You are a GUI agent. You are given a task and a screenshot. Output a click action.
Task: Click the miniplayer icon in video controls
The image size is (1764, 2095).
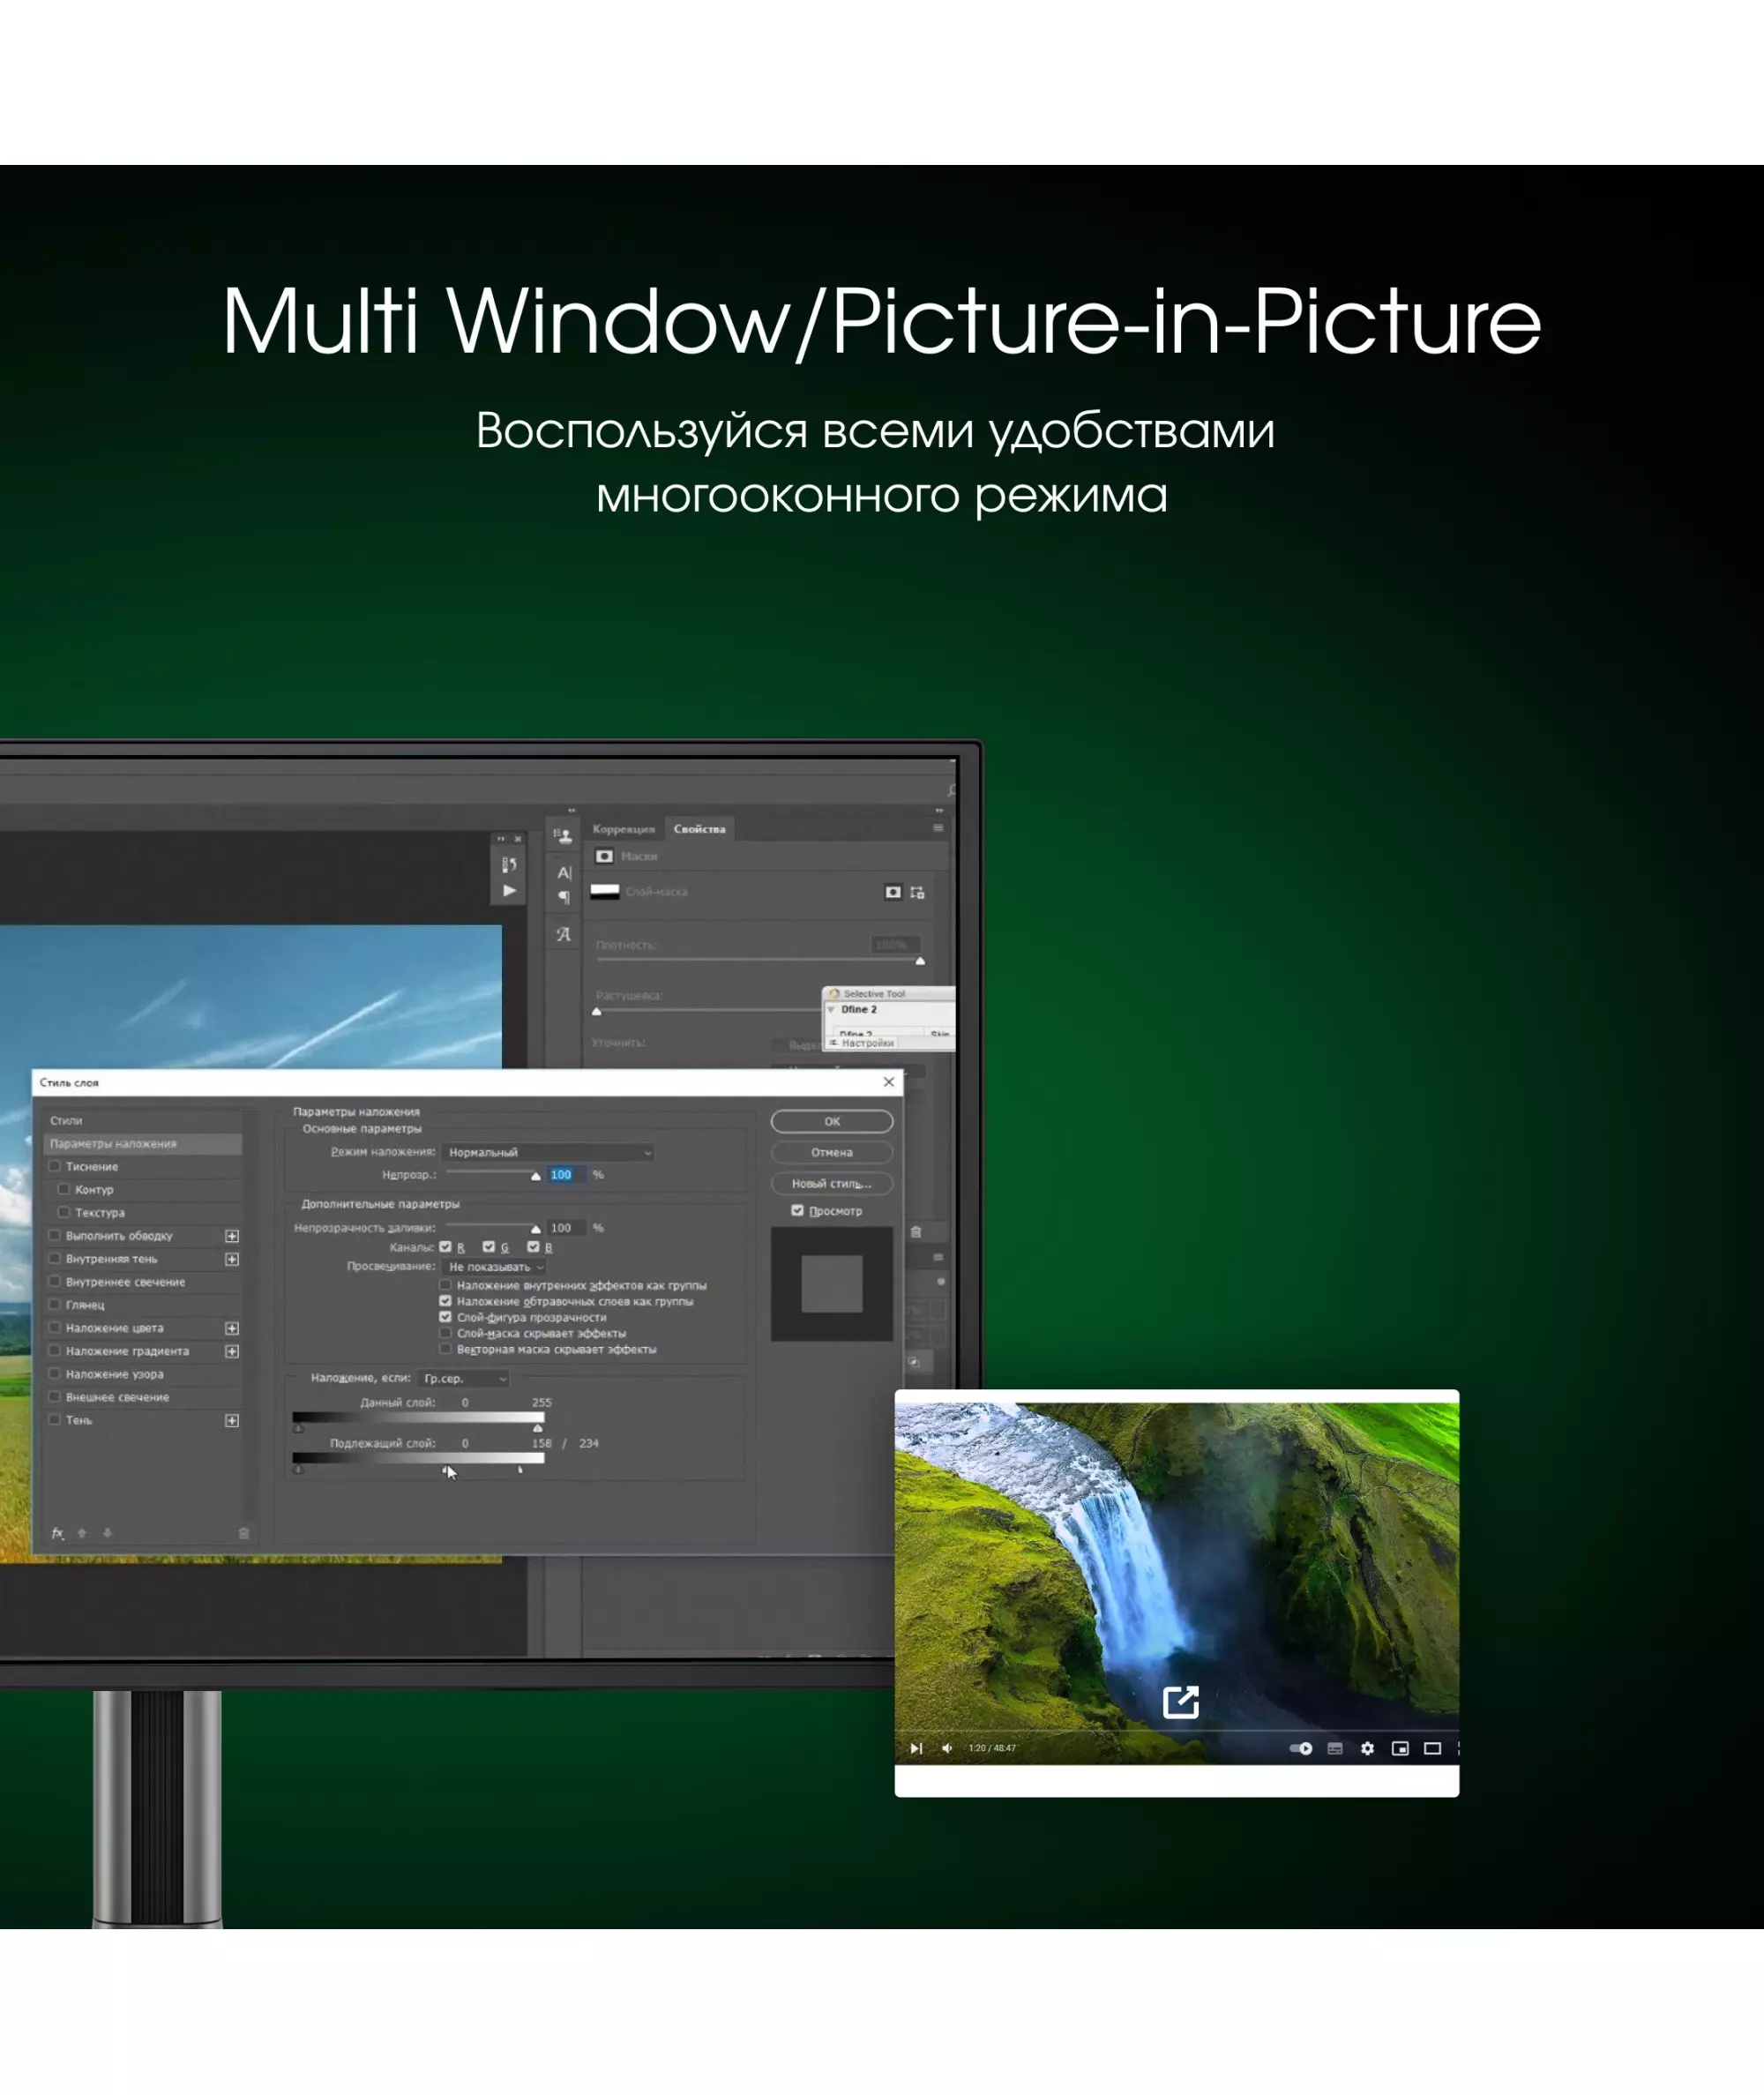coord(1400,1748)
